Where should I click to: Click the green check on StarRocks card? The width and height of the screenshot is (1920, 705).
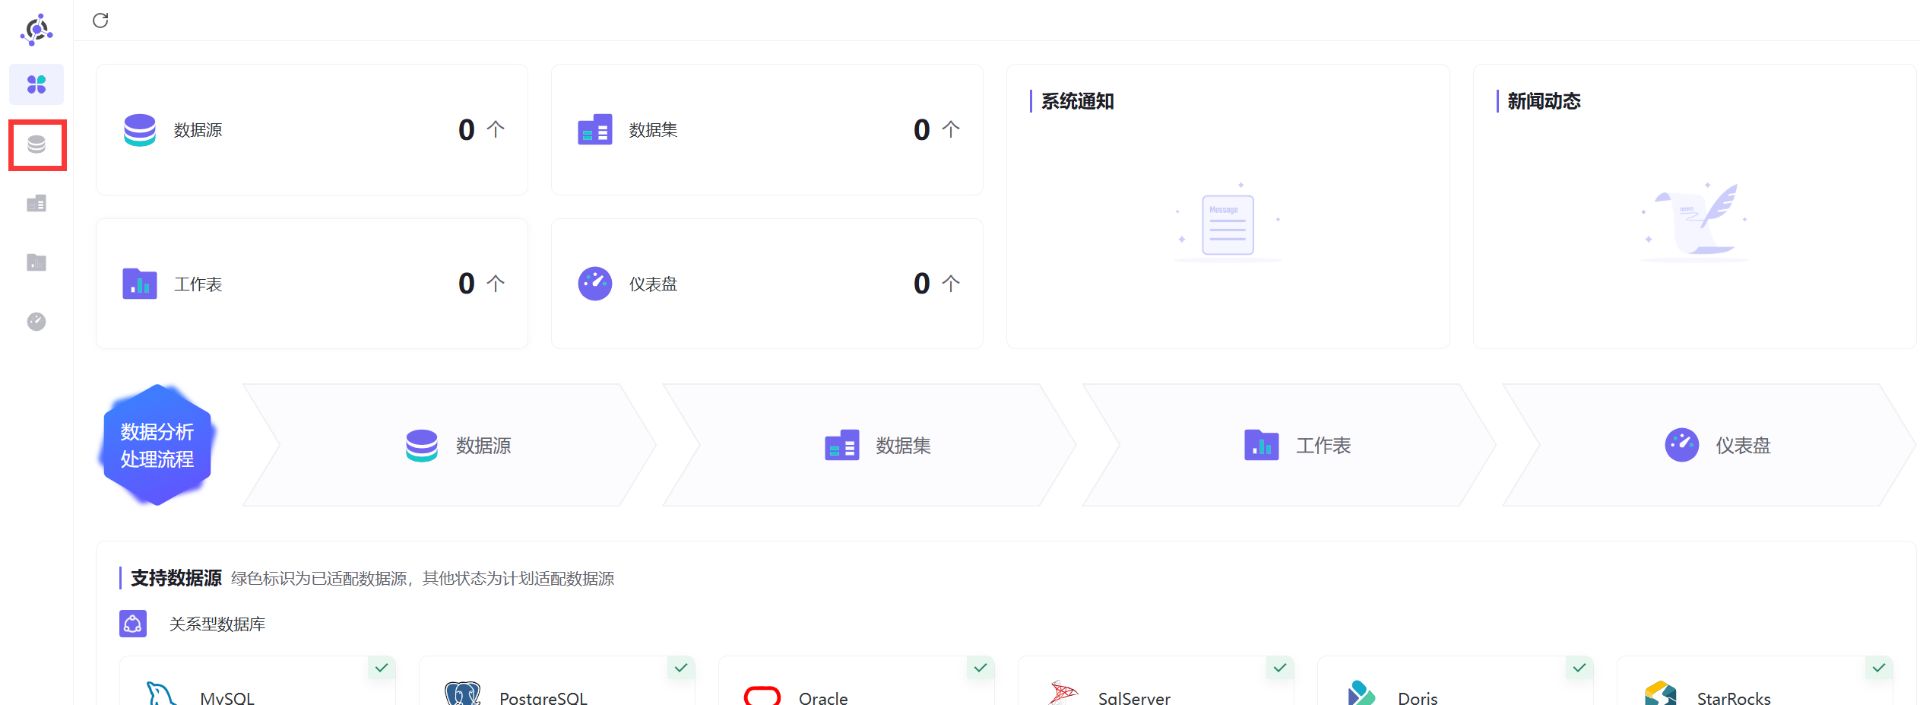(x=1879, y=668)
